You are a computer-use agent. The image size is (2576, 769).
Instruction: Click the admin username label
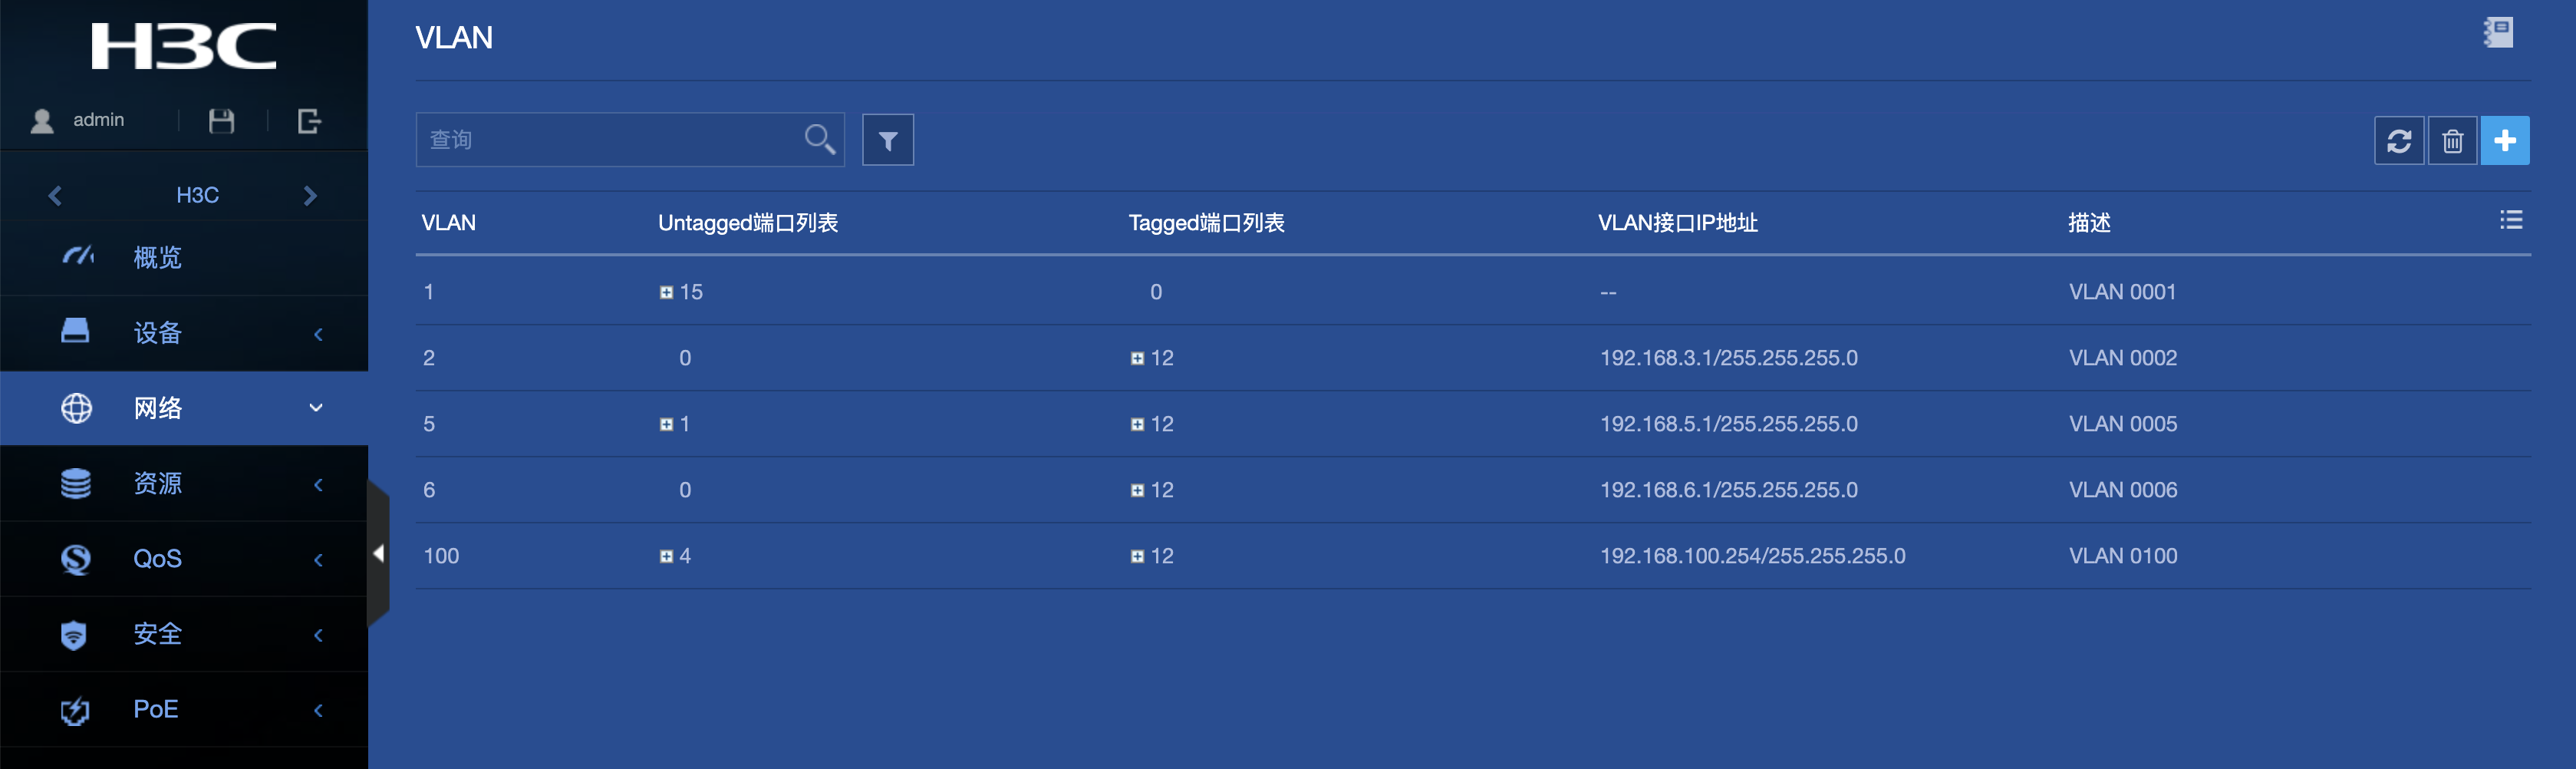point(98,120)
